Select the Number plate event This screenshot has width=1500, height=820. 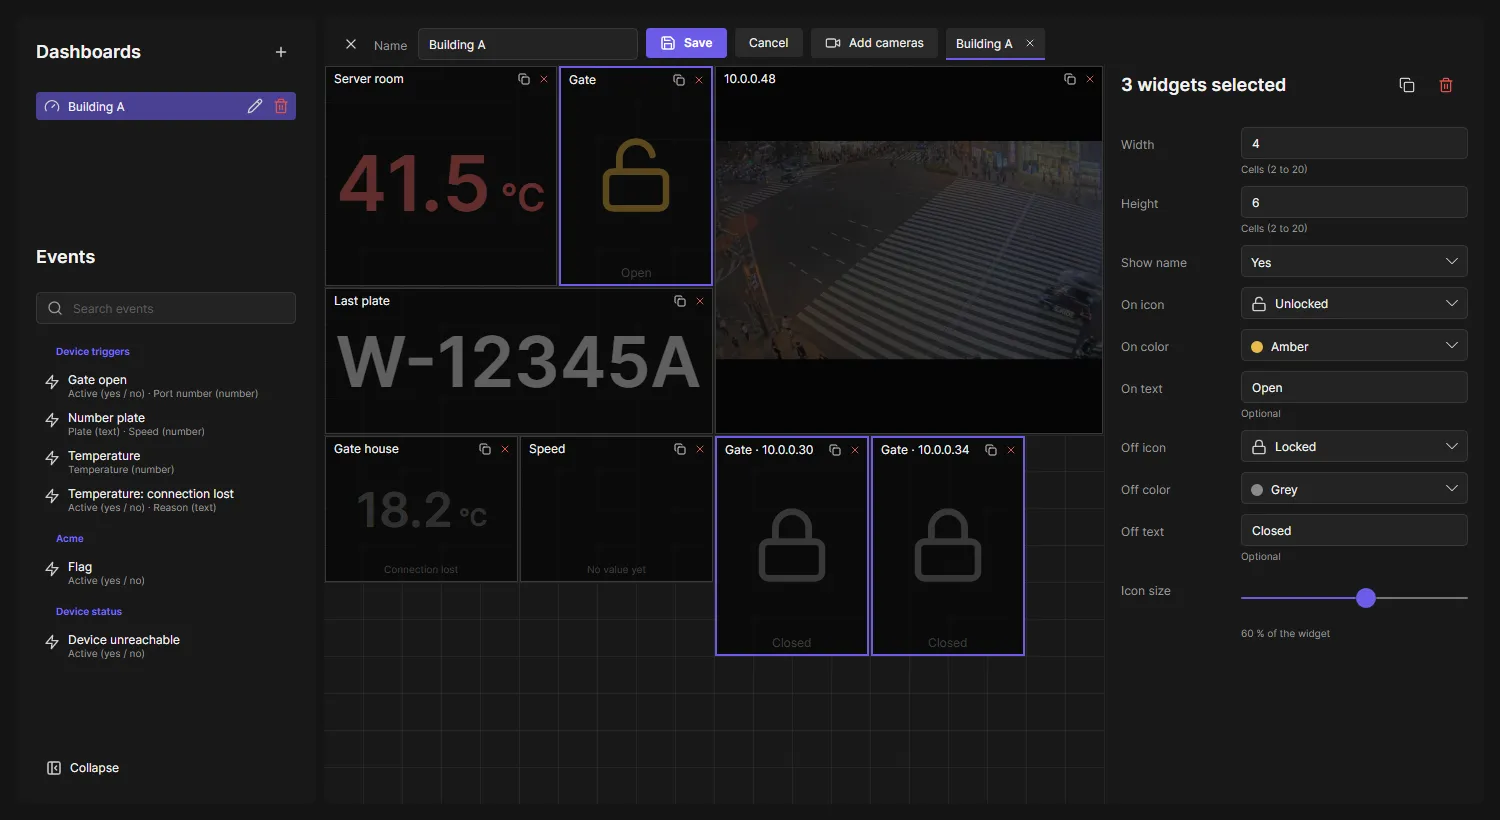166,424
